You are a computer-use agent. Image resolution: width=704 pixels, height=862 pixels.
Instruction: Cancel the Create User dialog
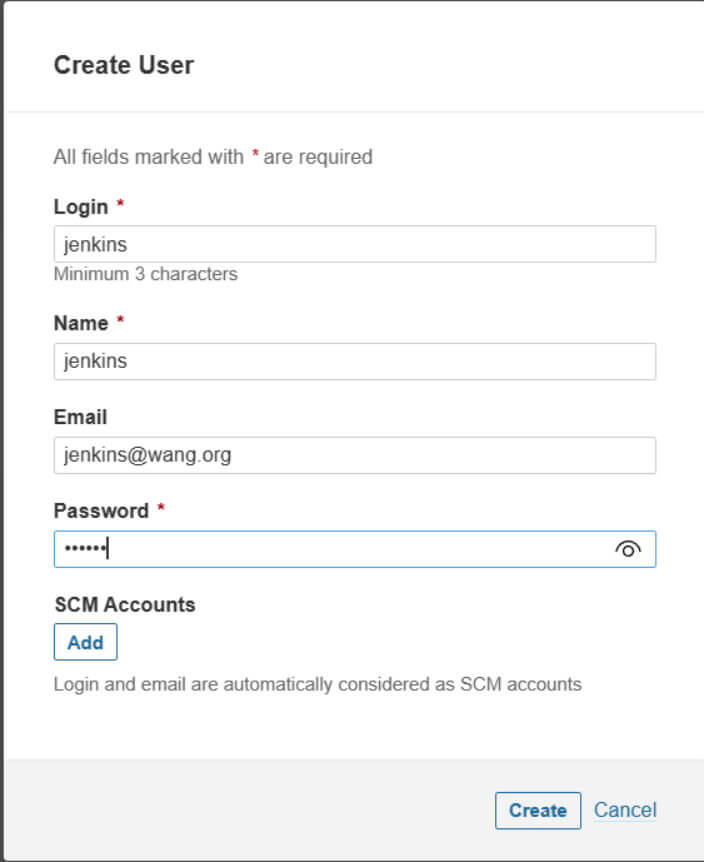[625, 810]
